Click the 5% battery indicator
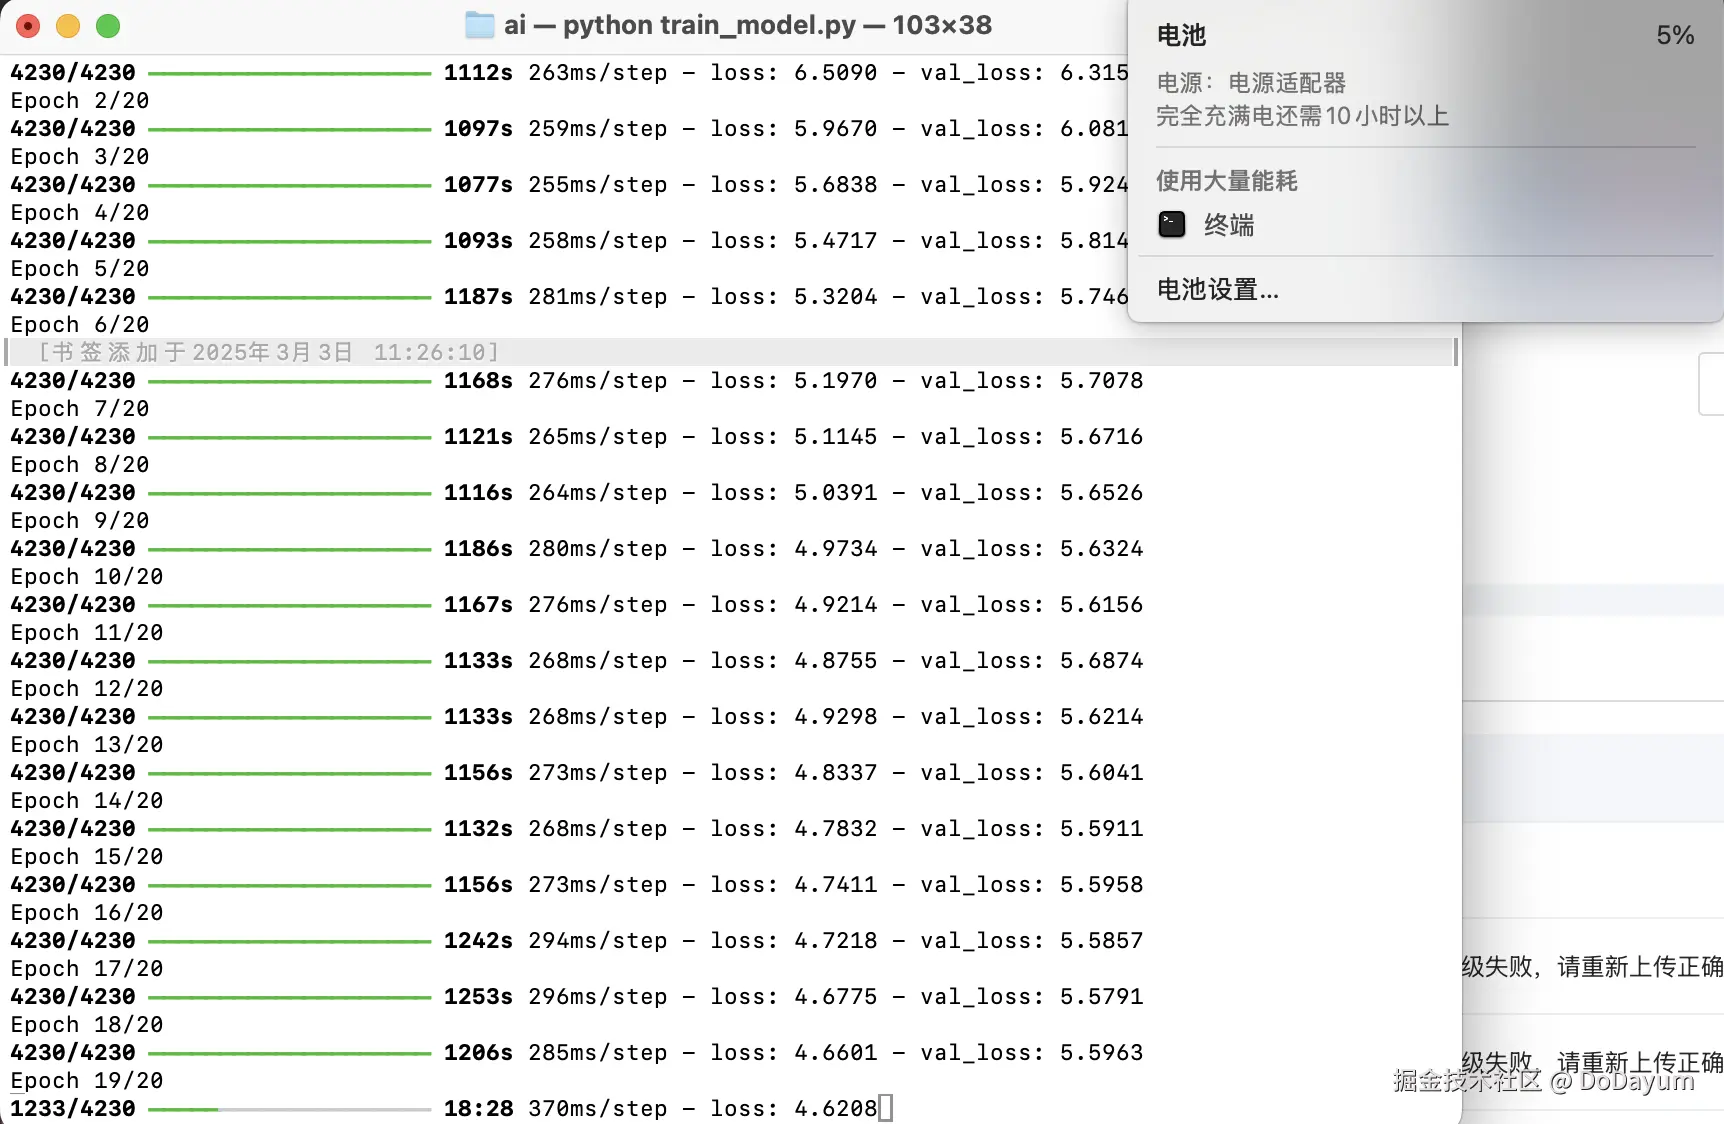 [1674, 34]
